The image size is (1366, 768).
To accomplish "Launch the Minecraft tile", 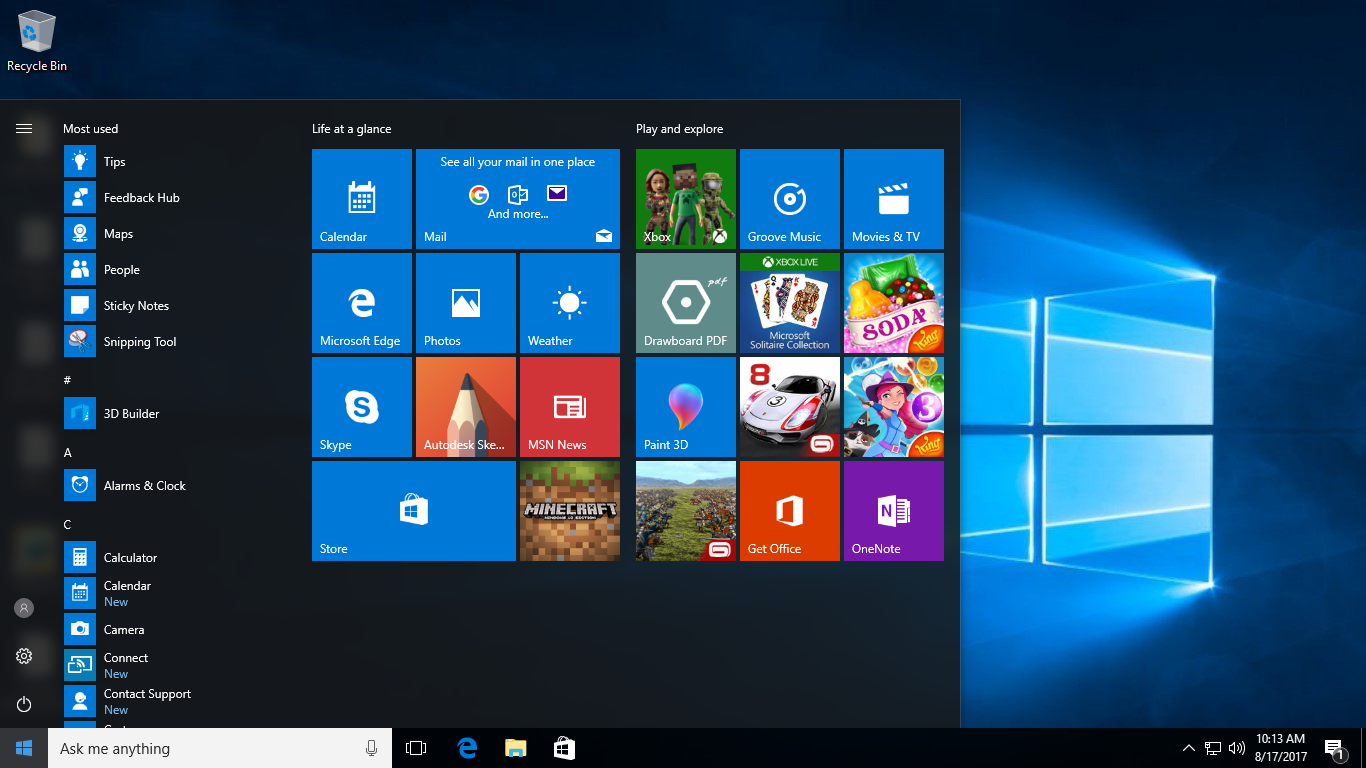I will click(570, 511).
